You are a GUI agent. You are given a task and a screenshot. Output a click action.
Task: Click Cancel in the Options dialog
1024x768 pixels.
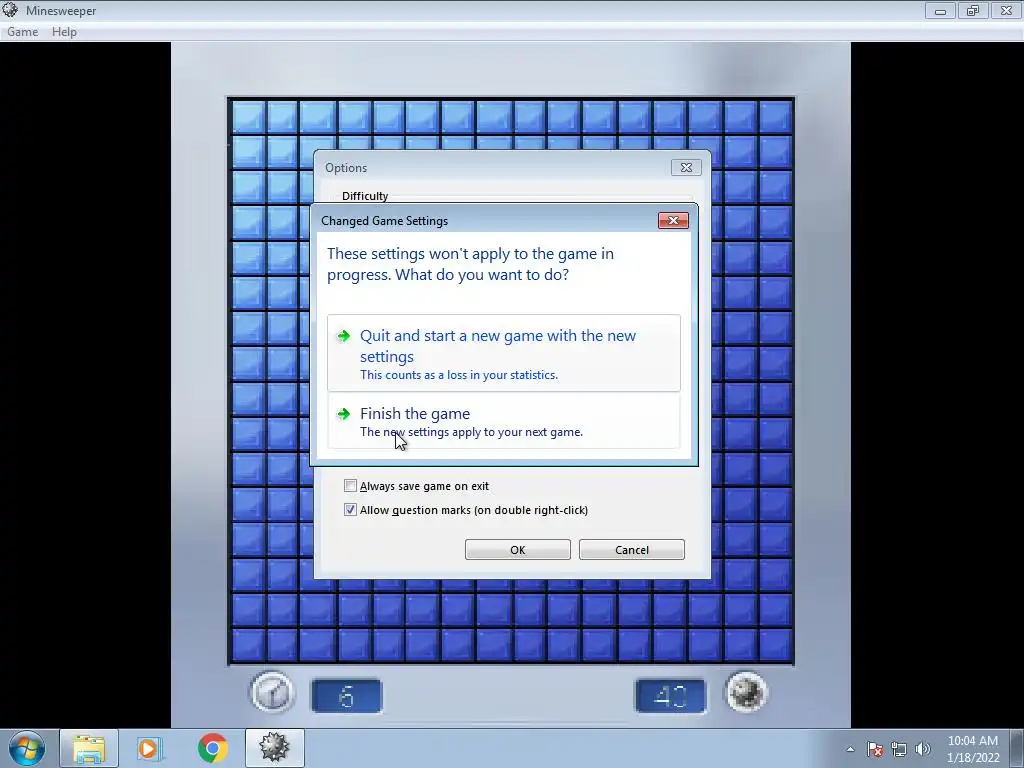[632, 550]
